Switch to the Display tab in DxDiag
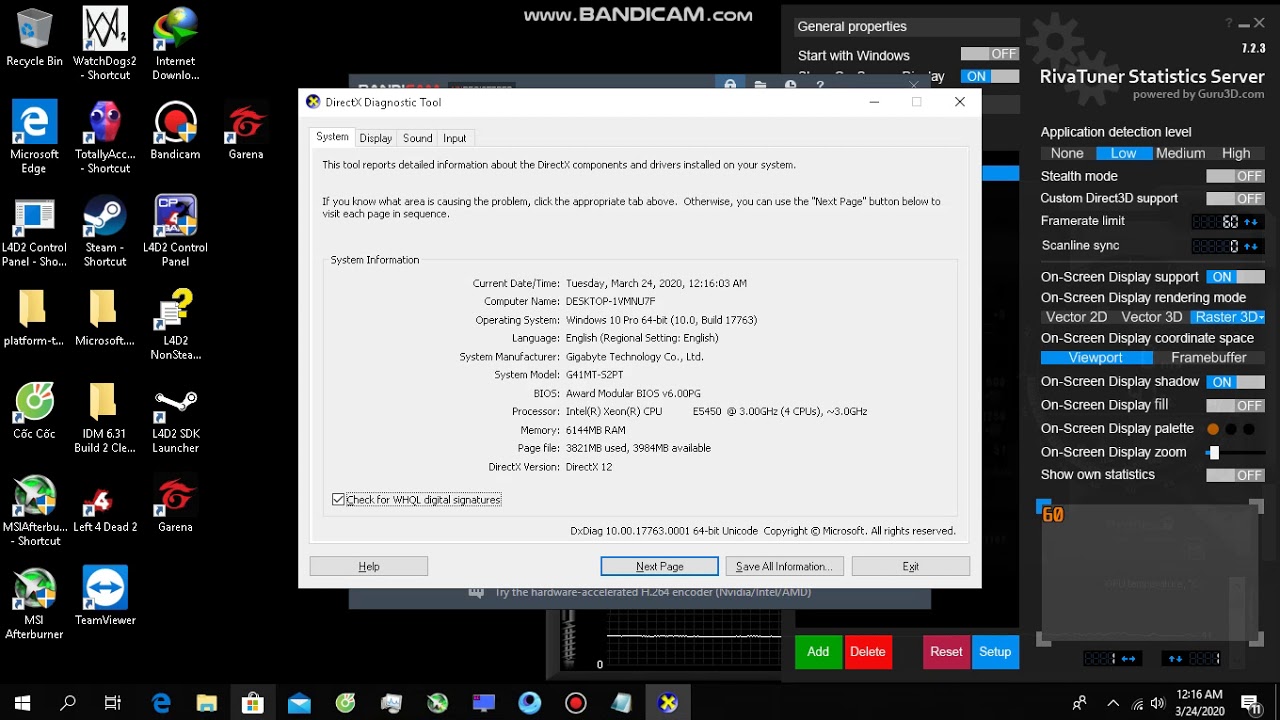Viewport: 1280px width, 720px height. pos(376,138)
